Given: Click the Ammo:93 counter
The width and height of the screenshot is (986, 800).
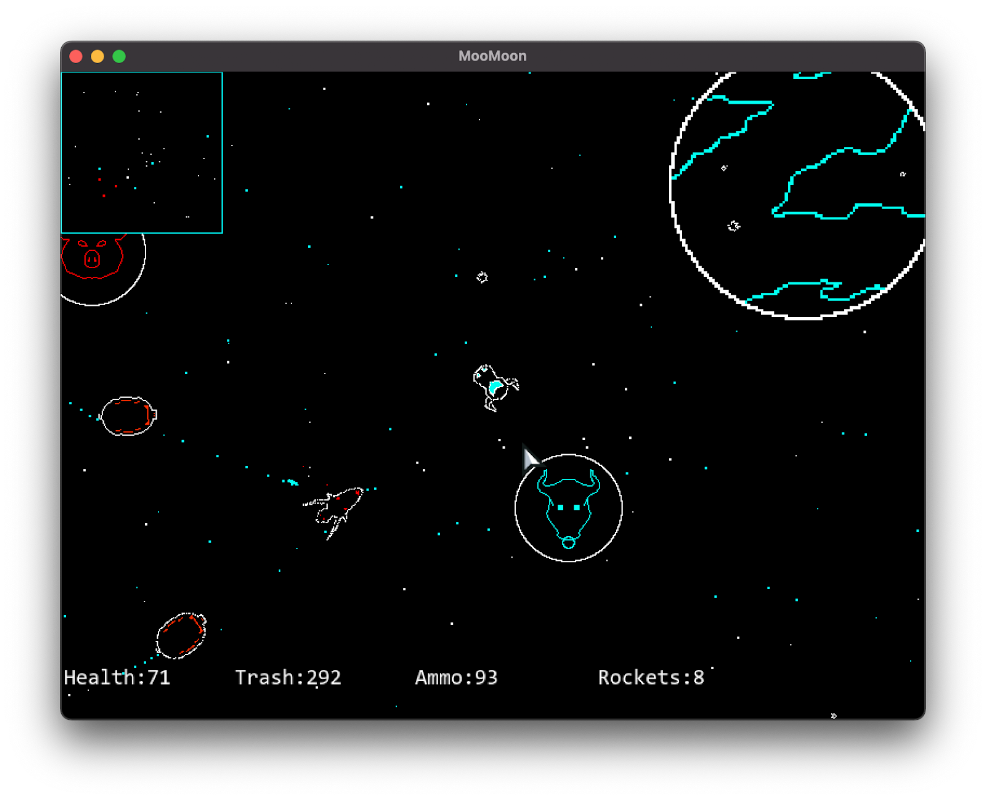Looking at the screenshot, I should (x=456, y=678).
